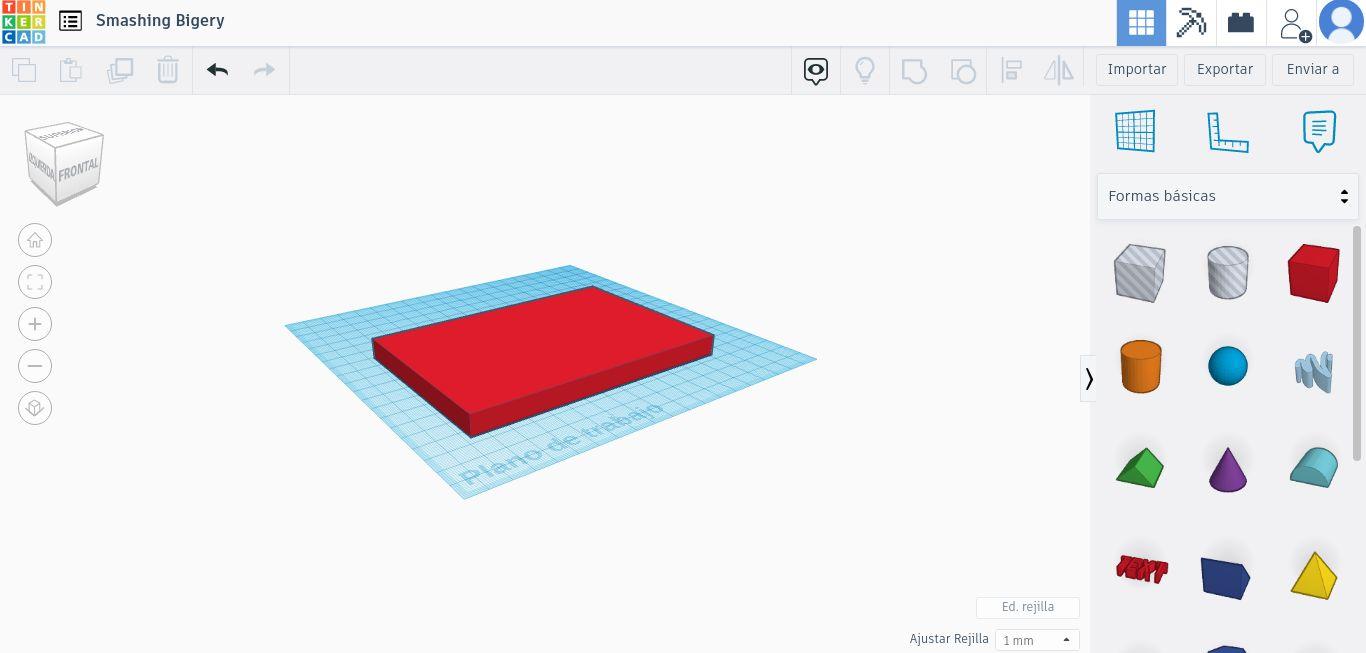Open Bricks mode icon
Viewport: 1366px width, 653px height.
pyautogui.click(x=1241, y=23)
